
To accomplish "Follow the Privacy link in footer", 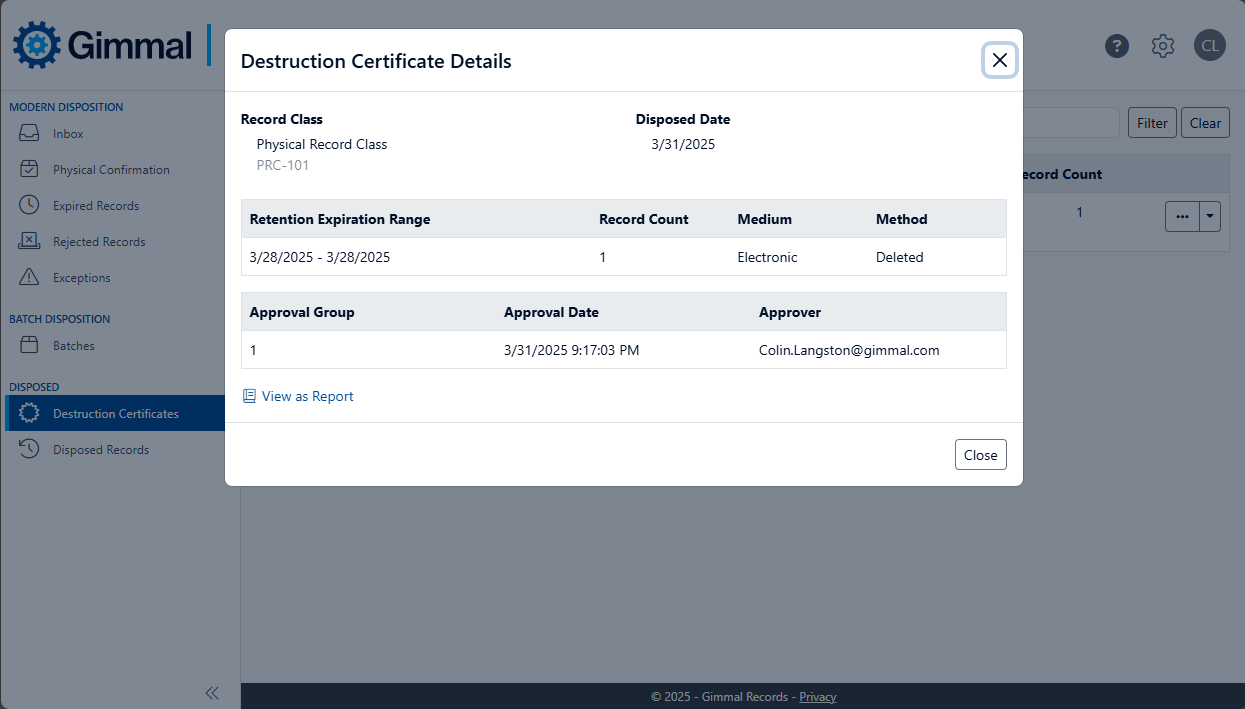I will coord(817,696).
